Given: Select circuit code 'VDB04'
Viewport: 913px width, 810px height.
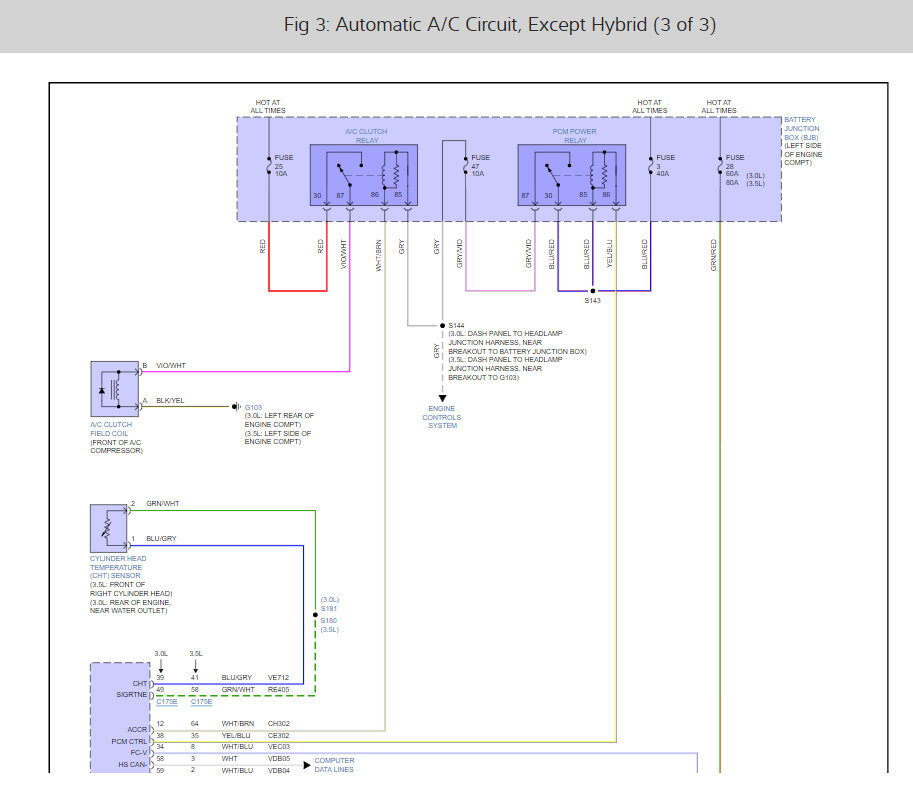Looking at the screenshot, I should (x=278, y=770).
